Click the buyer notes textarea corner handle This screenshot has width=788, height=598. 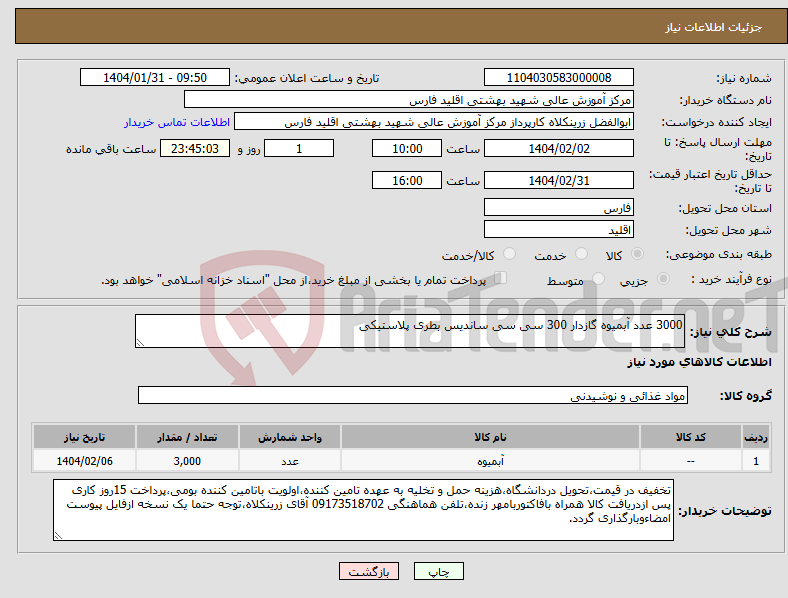(x=58, y=536)
